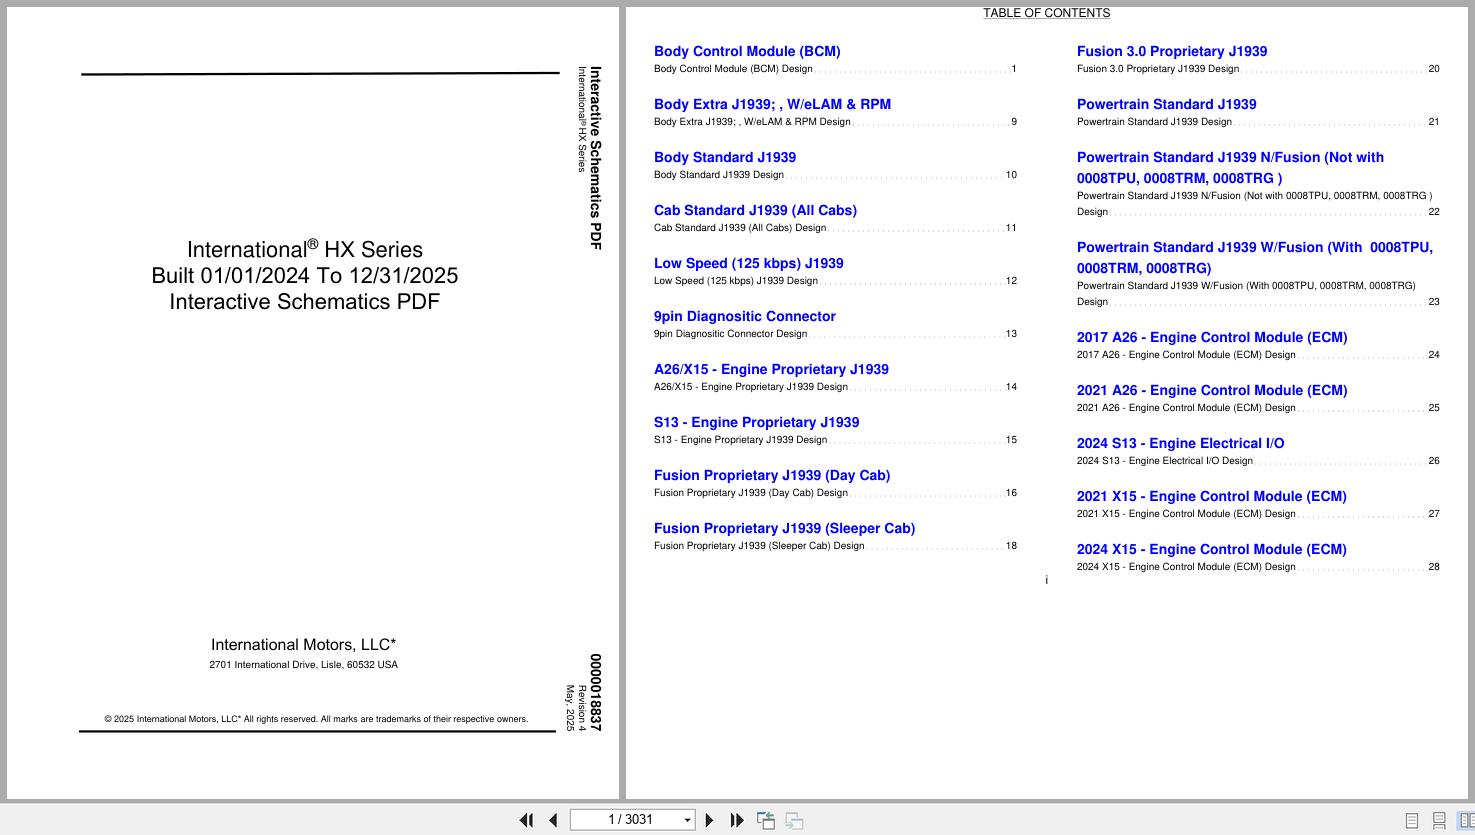Click Fusion Proprietary J1939 (Sleeper Cab) Design entry
The height and width of the screenshot is (835, 1475).
(835, 546)
